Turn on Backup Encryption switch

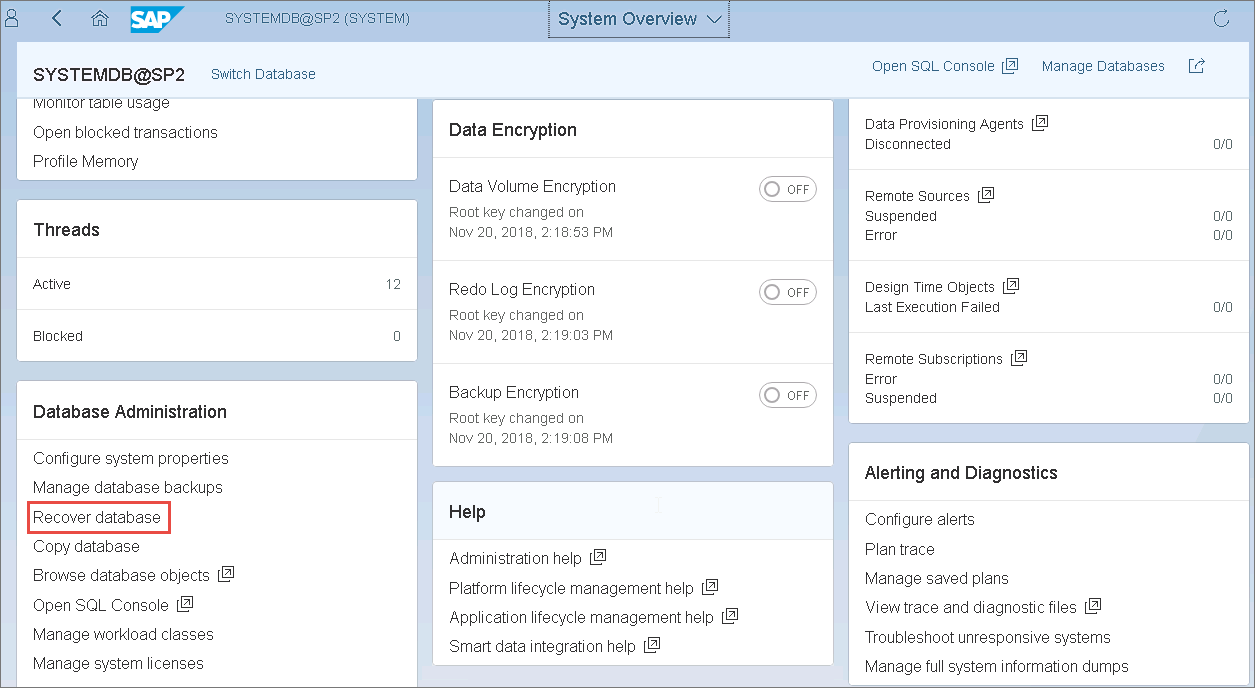(787, 395)
